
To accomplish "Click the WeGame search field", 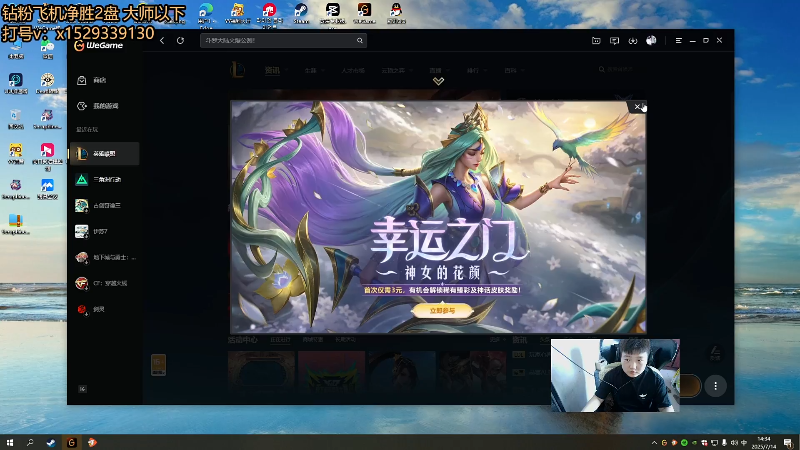I will (283, 40).
